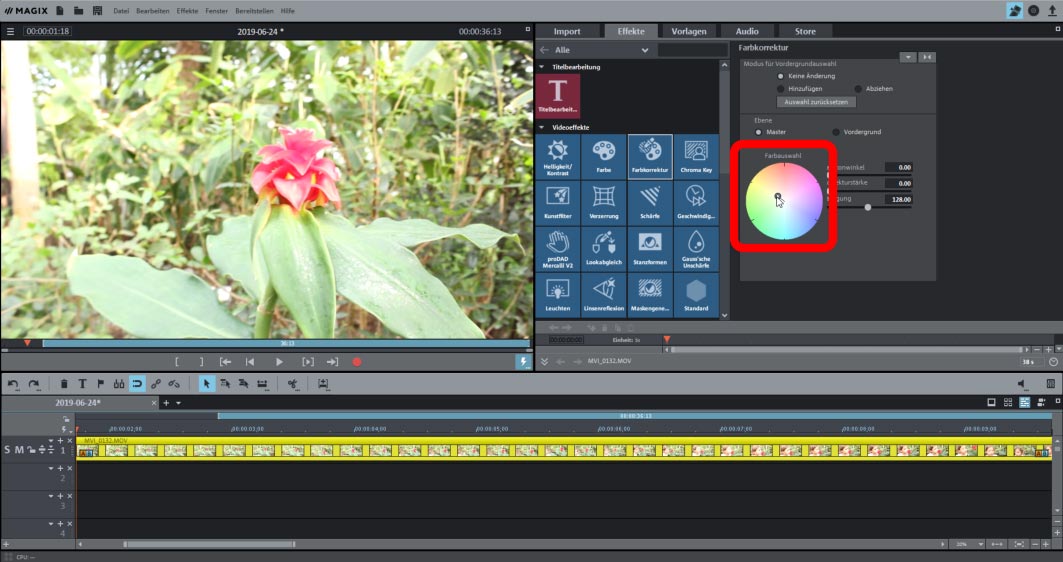The height and width of the screenshot is (562, 1063).
Task: Open the proDAD Mercalli V2 effect
Action: click(x=557, y=249)
